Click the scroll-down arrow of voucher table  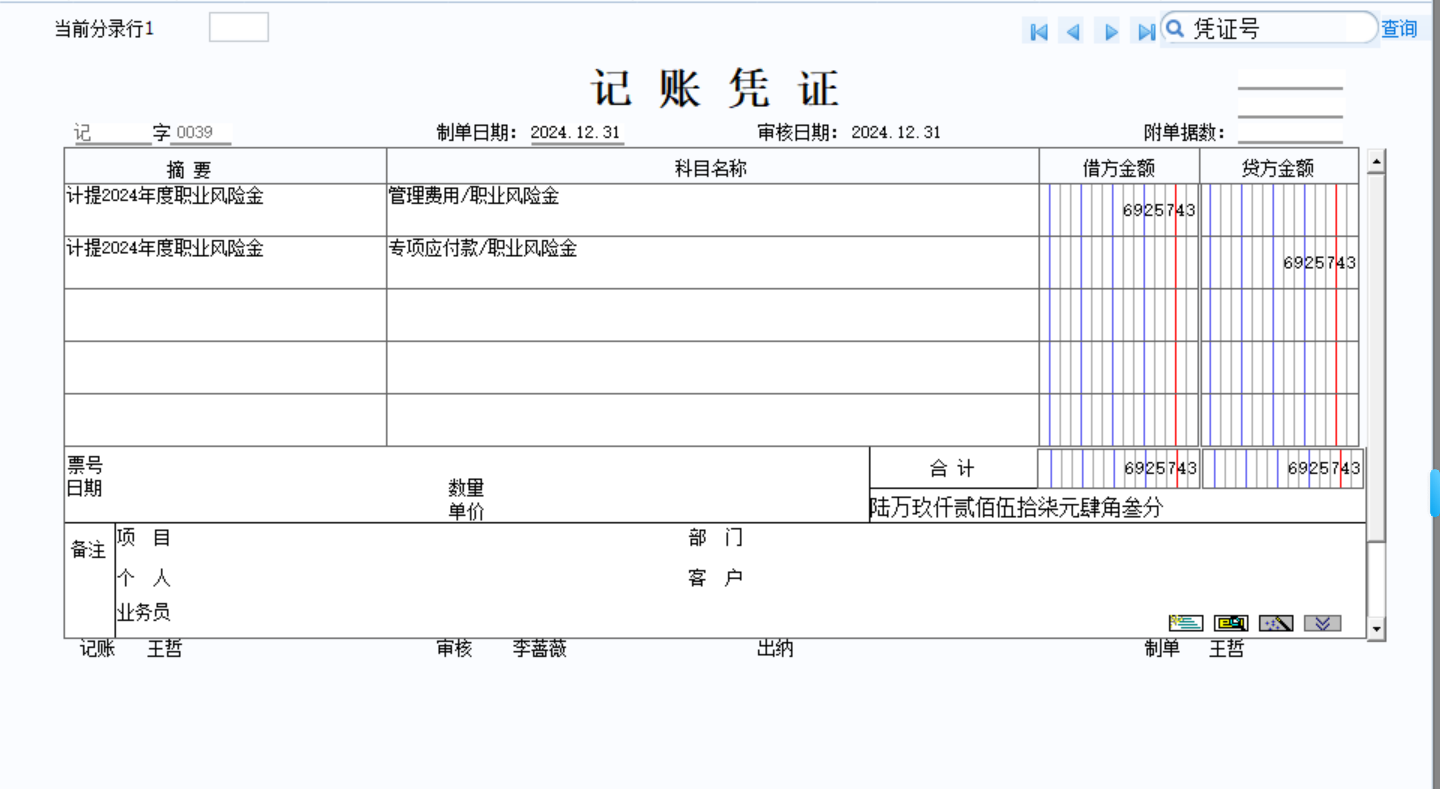pyautogui.click(x=1376, y=628)
